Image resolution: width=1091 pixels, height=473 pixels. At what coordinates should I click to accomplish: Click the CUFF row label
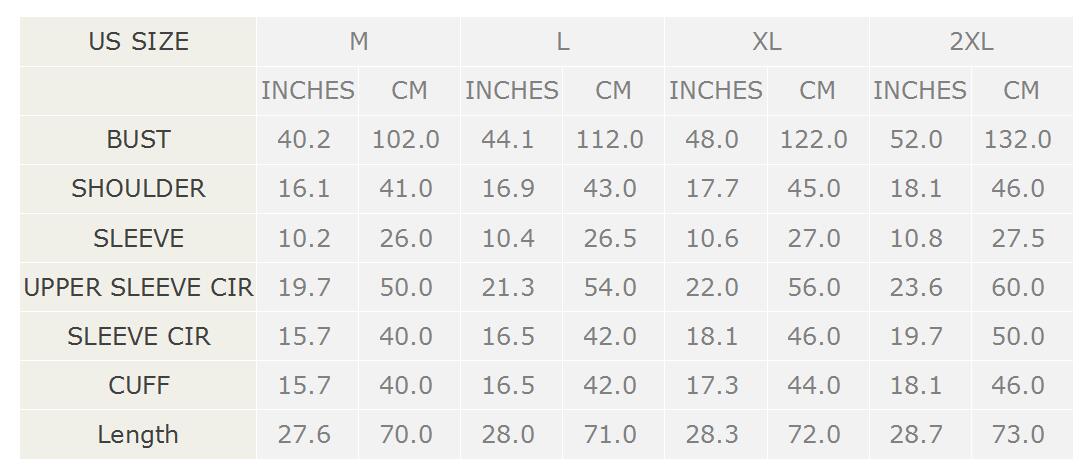[138, 385]
